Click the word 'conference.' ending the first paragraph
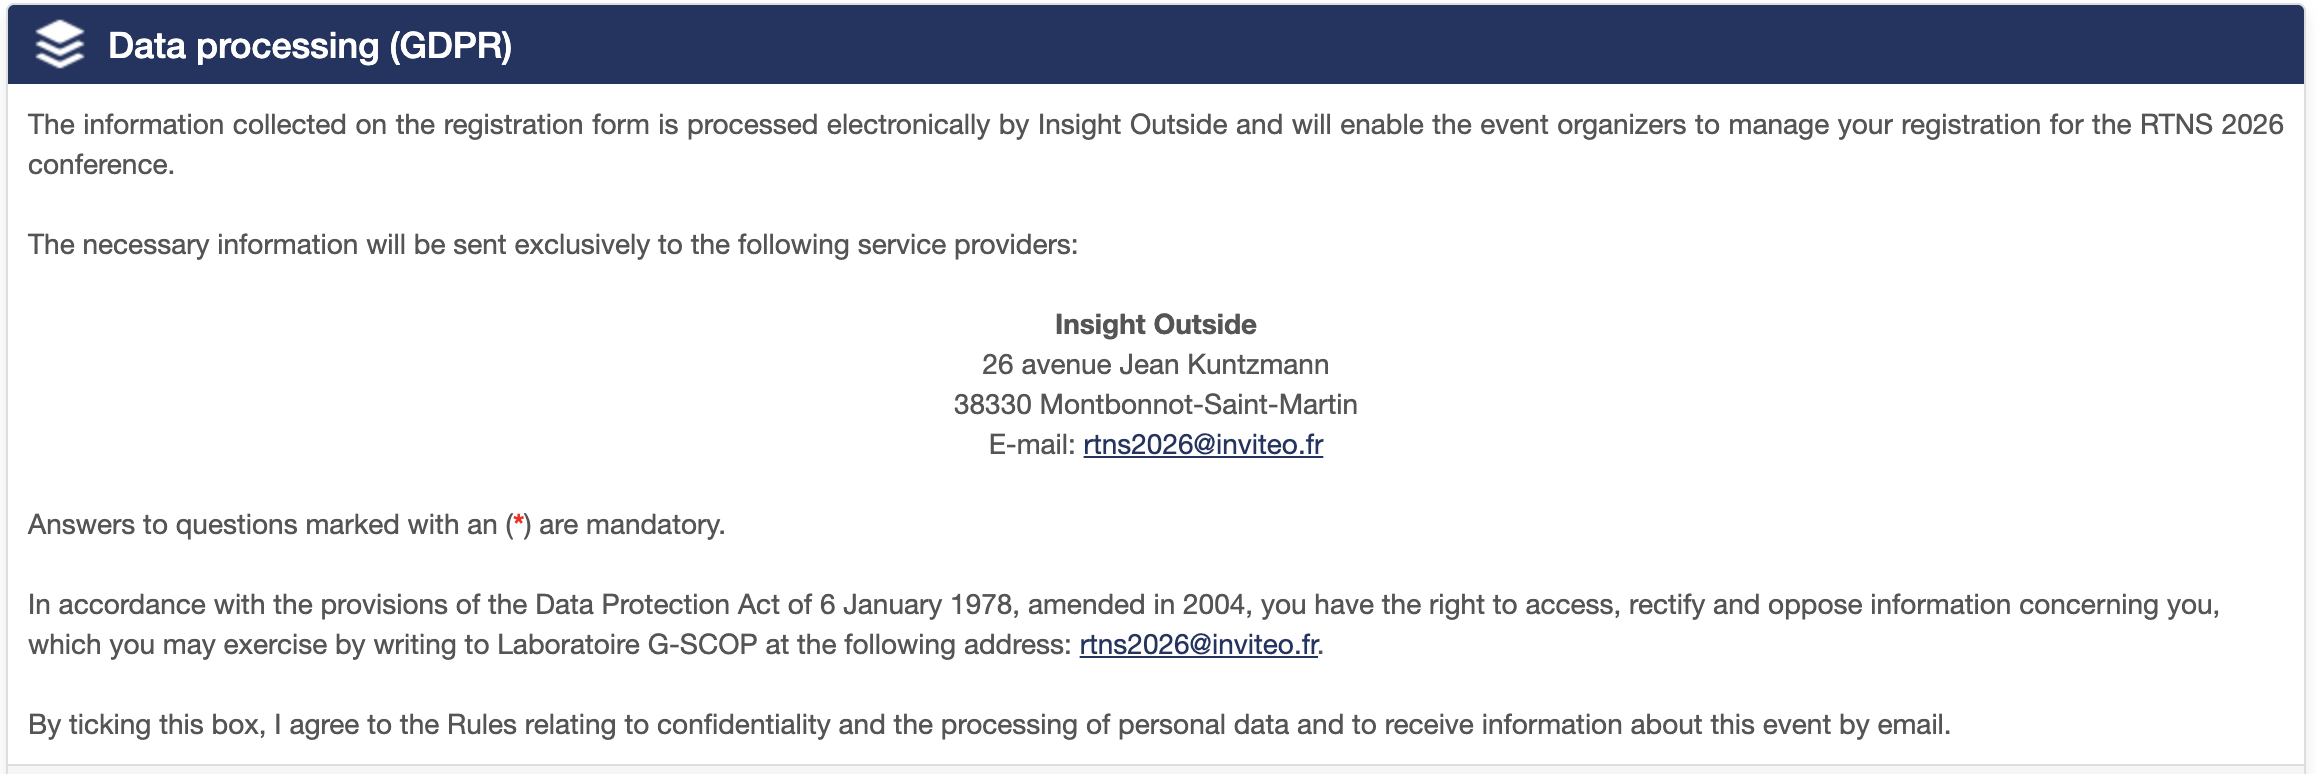 [x=101, y=165]
